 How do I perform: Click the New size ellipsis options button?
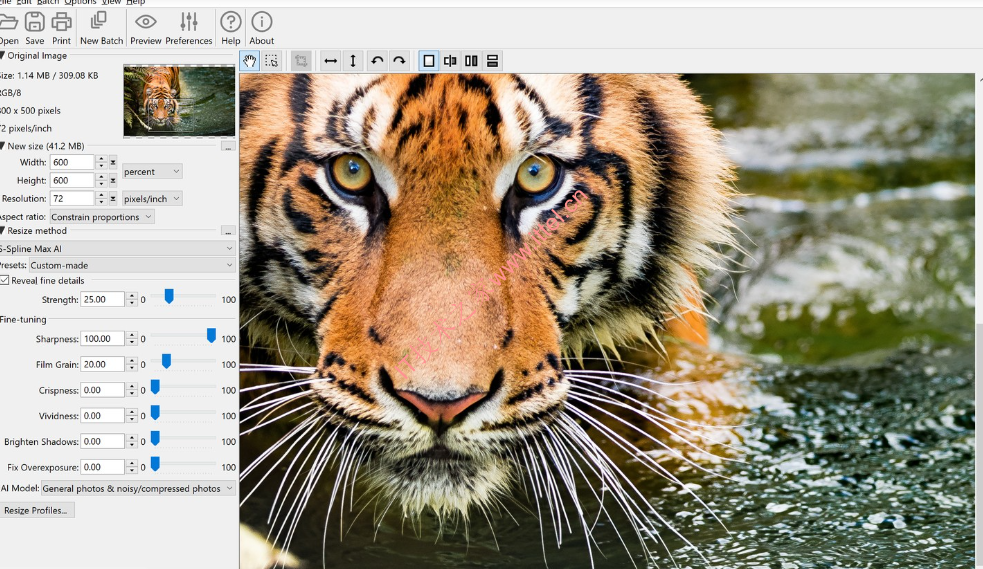coord(228,147)
